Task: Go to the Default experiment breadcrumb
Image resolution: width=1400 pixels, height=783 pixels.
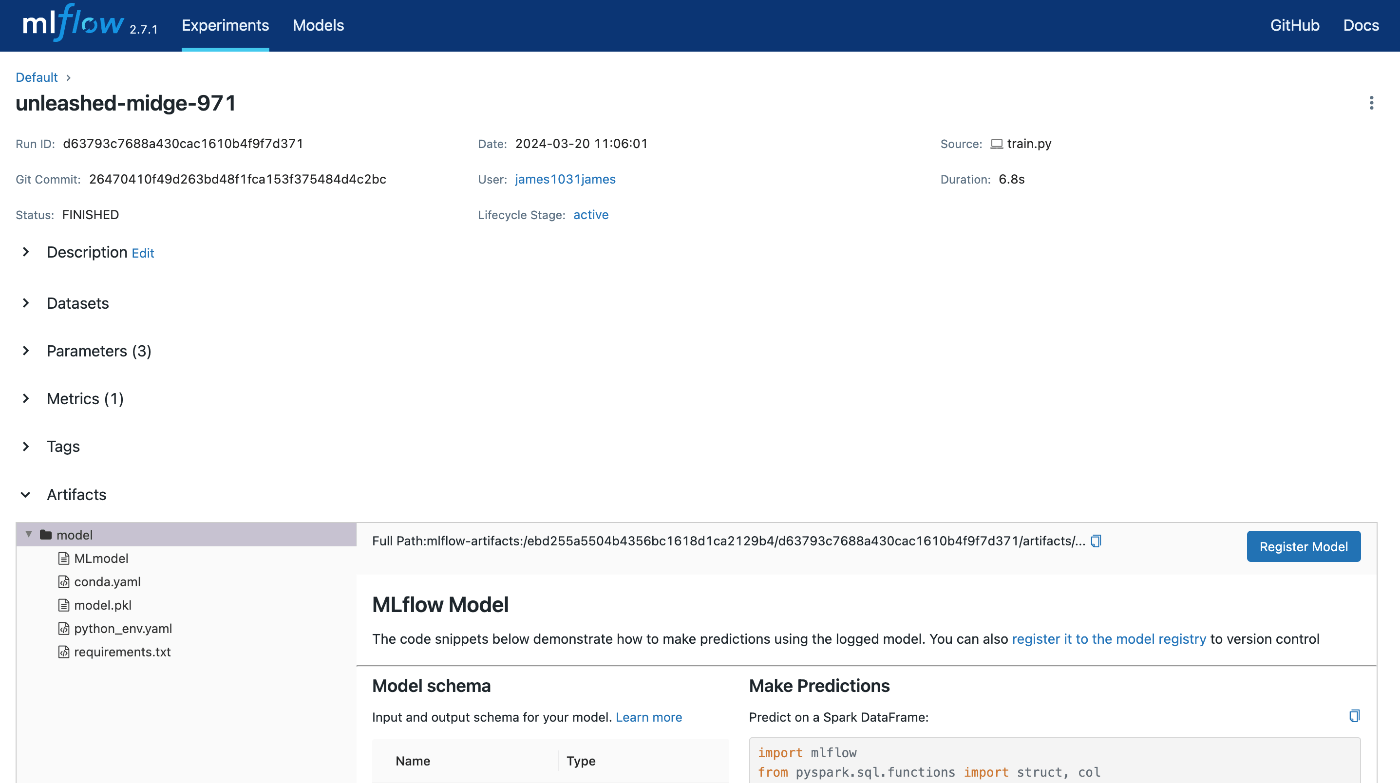Action: [x=37, y=77]
